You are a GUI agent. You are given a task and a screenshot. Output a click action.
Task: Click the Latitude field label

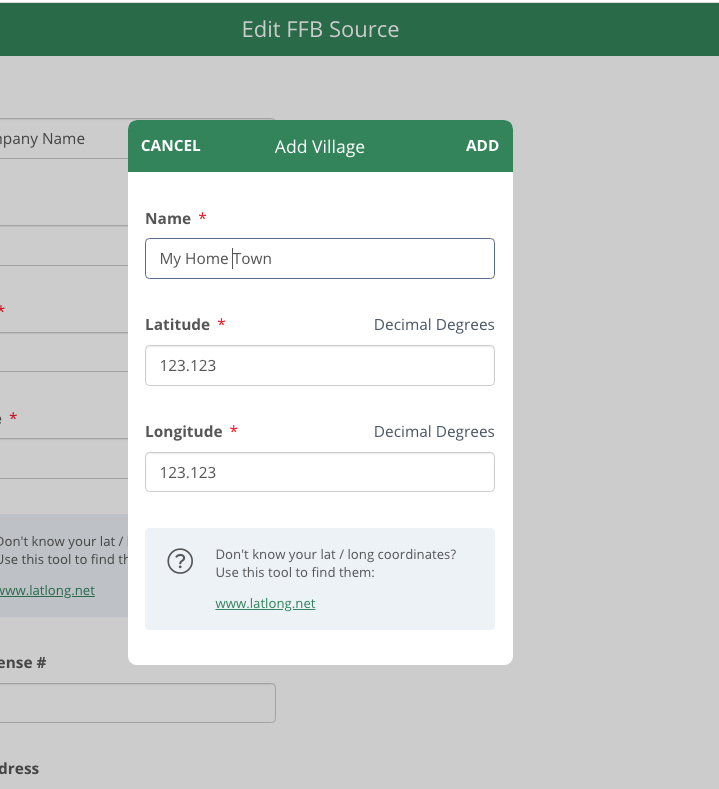pyautogui.click(x=178, y=325)
